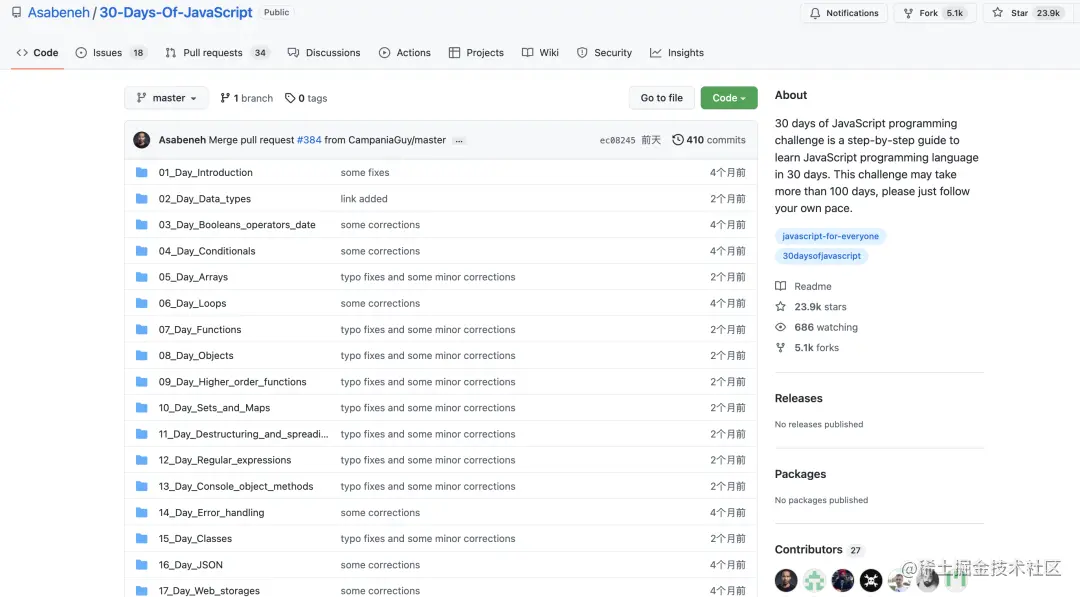Open folder 08_Day_Objects
1080x597 pixels.
point(196,355)
